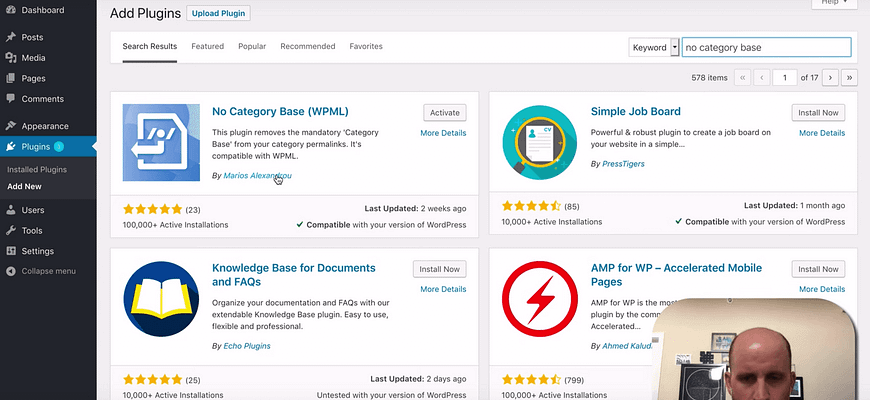
Task: Click Upload Plugin button
Action: pyautogui.click(x=218, y=13)
